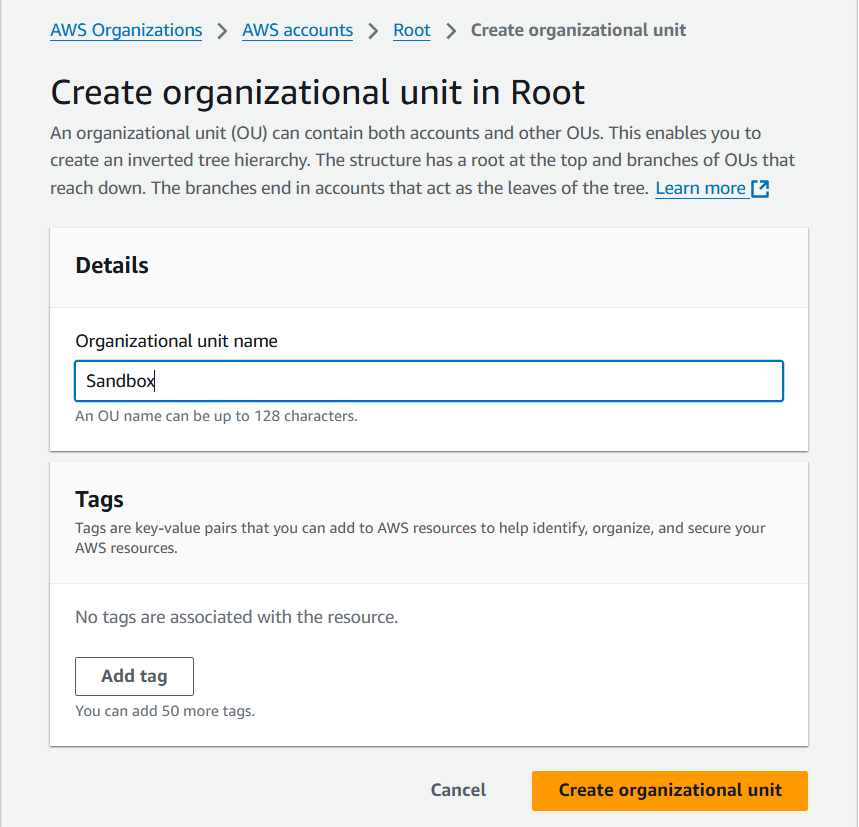859x827 pixels.
Task: Open the Learn more link
Action: [701, 188]
